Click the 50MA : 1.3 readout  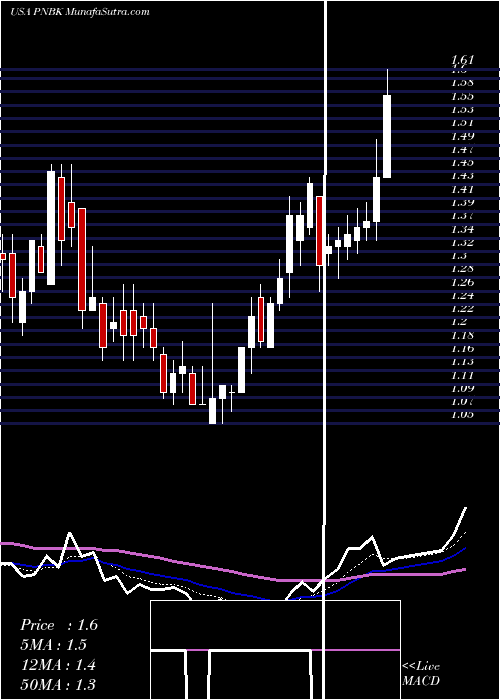[x=58, y=684]
